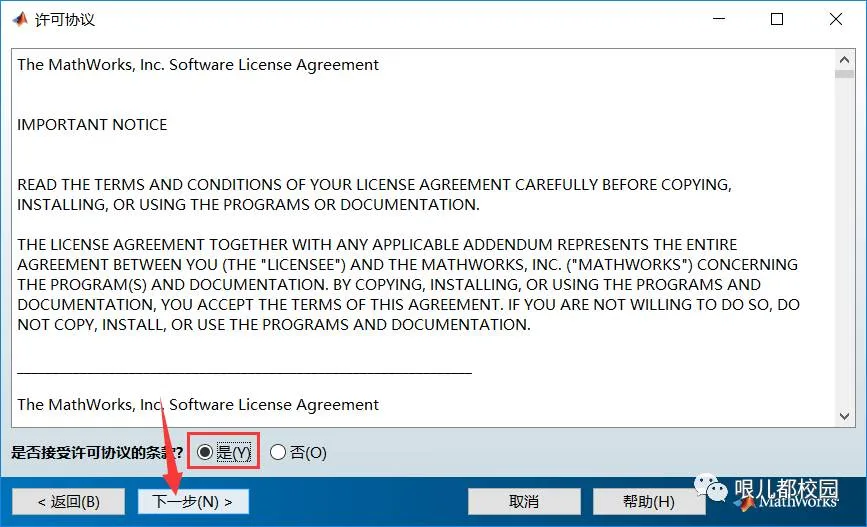Viewport: 867px width, 527px height.
Task: Select the 是(Y) radio button
Action: 205,452
